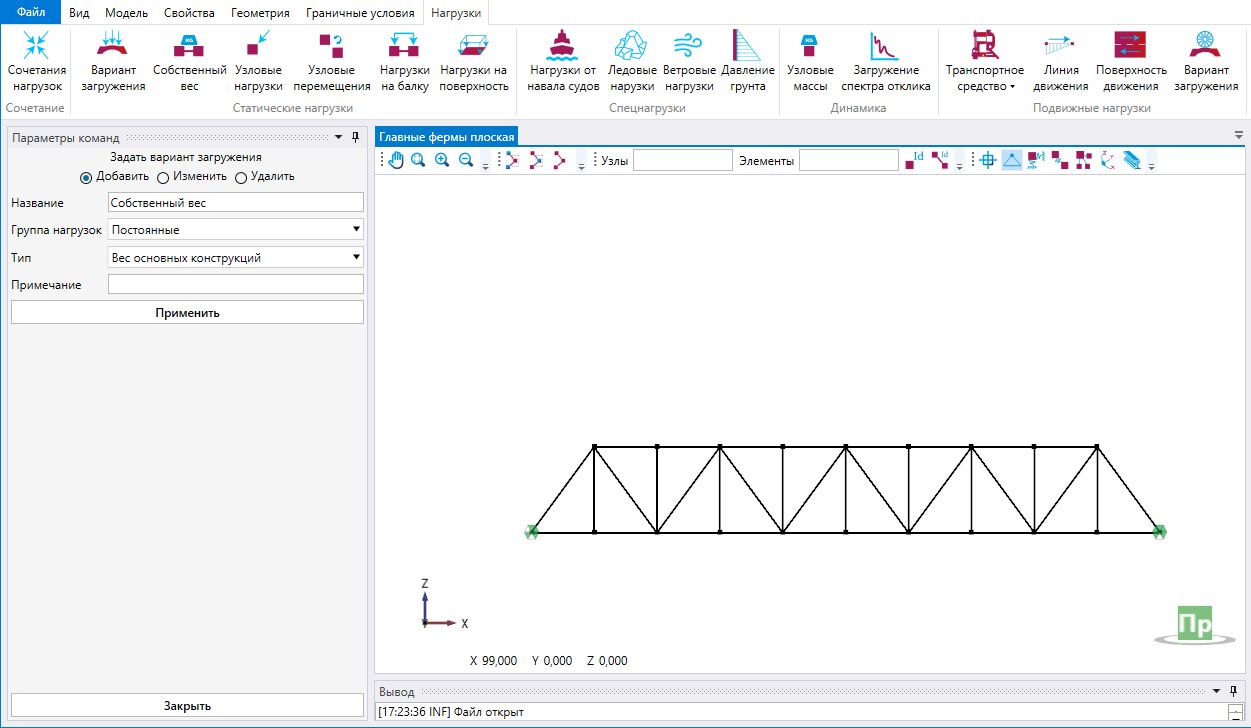Open the Группа нагрузок dropdown
Viewport: 1251px width, 728px height.
pos(235,230)
